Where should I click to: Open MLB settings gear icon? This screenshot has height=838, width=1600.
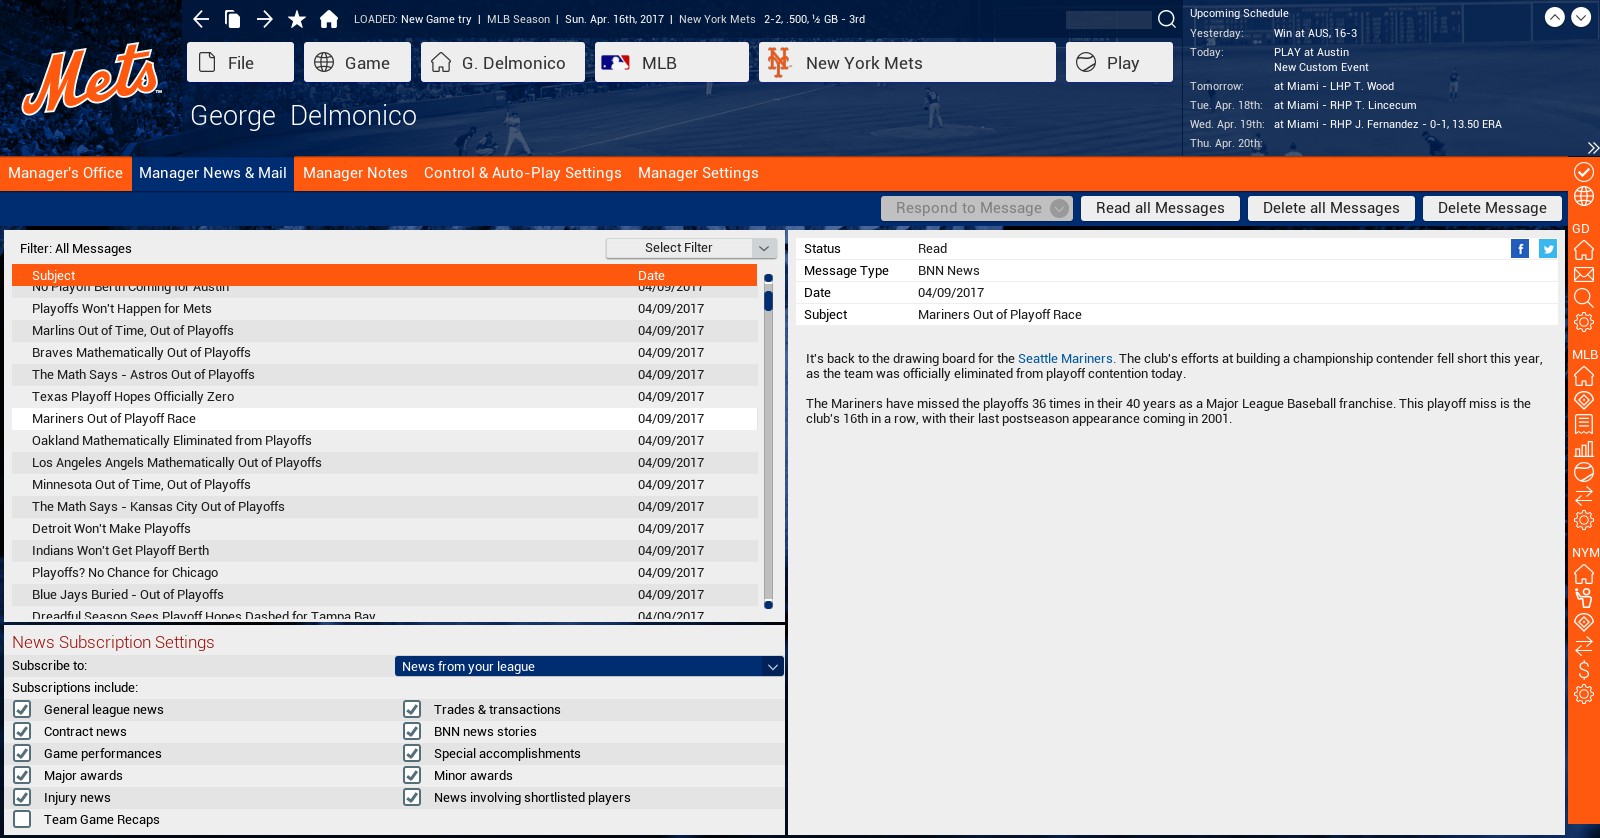pyautogui.click(x=1584, y=520)
